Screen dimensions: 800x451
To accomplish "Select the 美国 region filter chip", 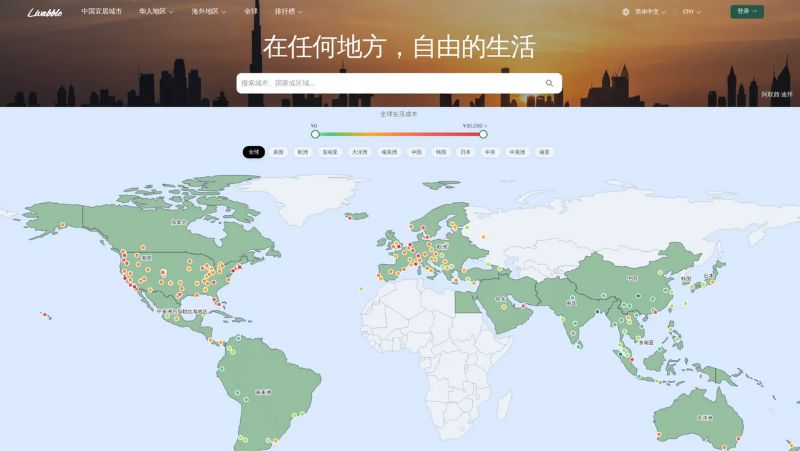I will pyautogui.click(x=278, y=152).
